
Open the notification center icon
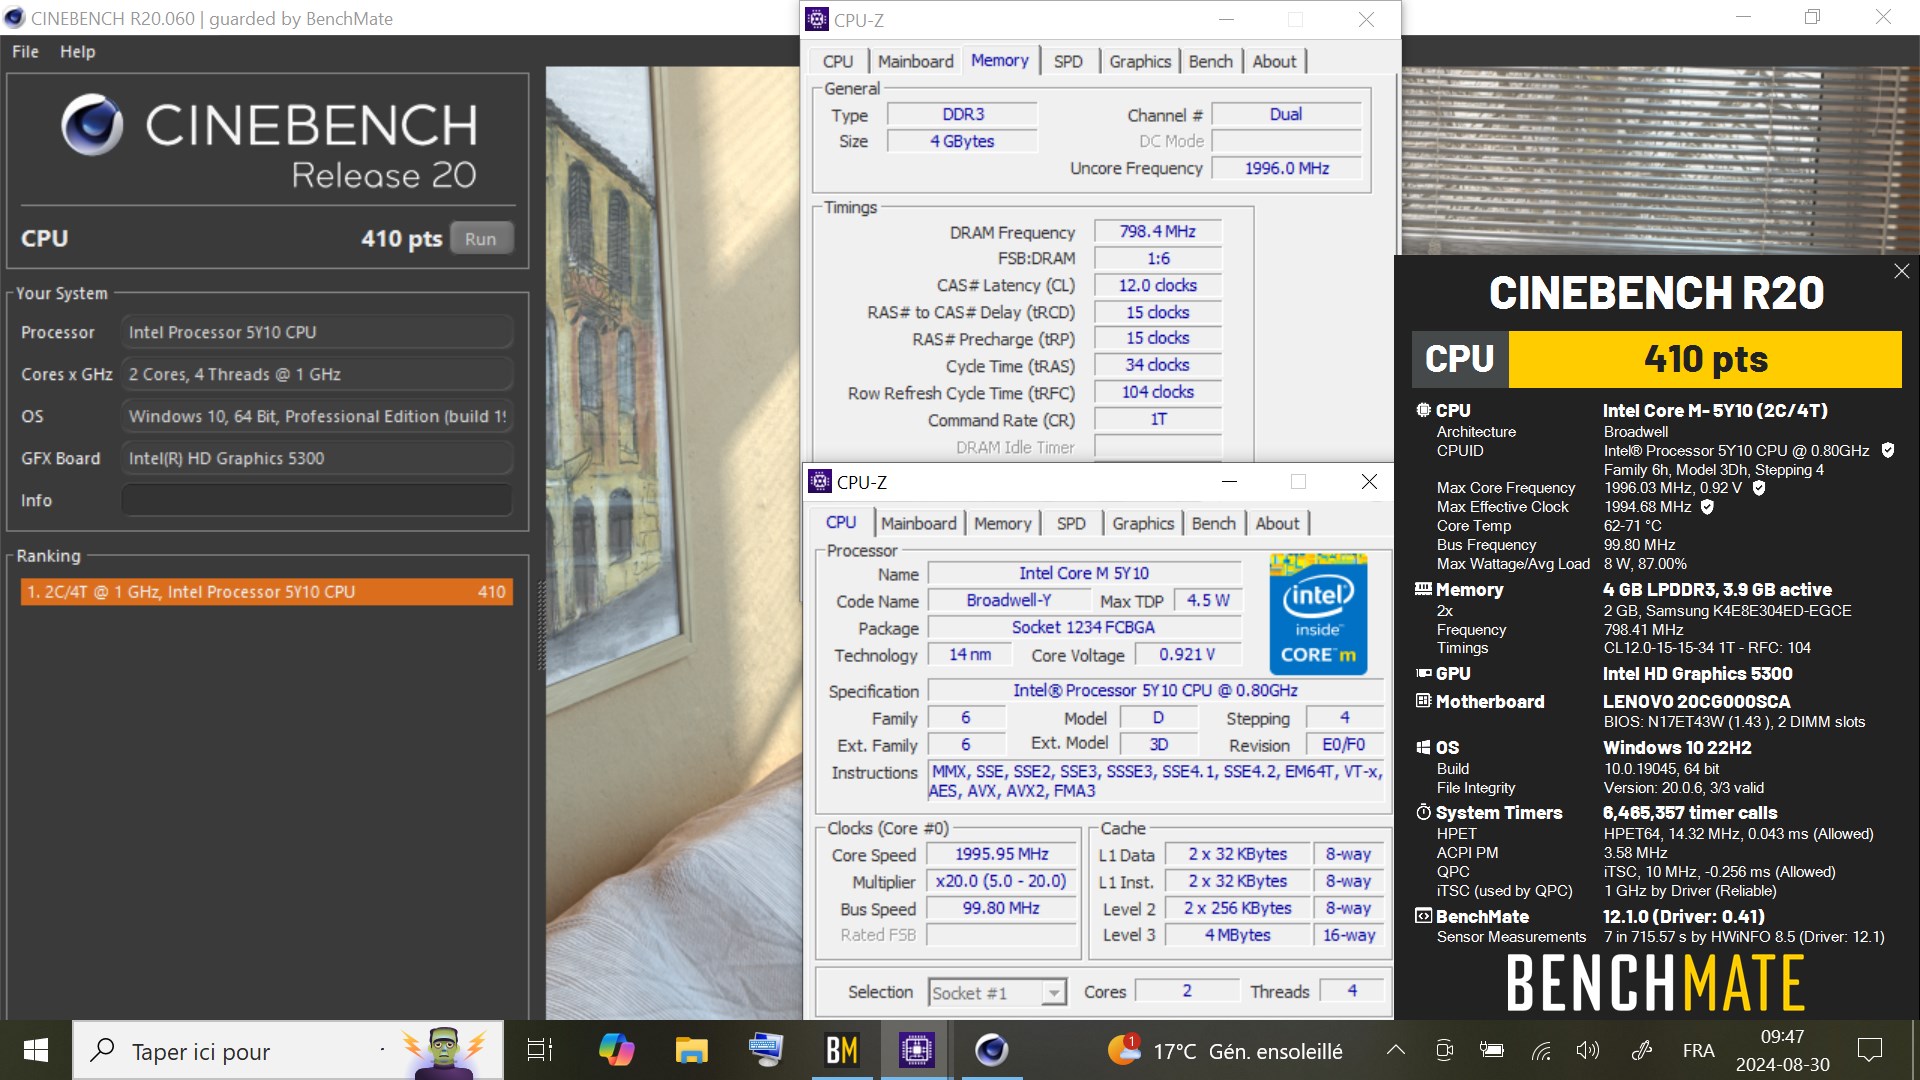[1869, 1050]
